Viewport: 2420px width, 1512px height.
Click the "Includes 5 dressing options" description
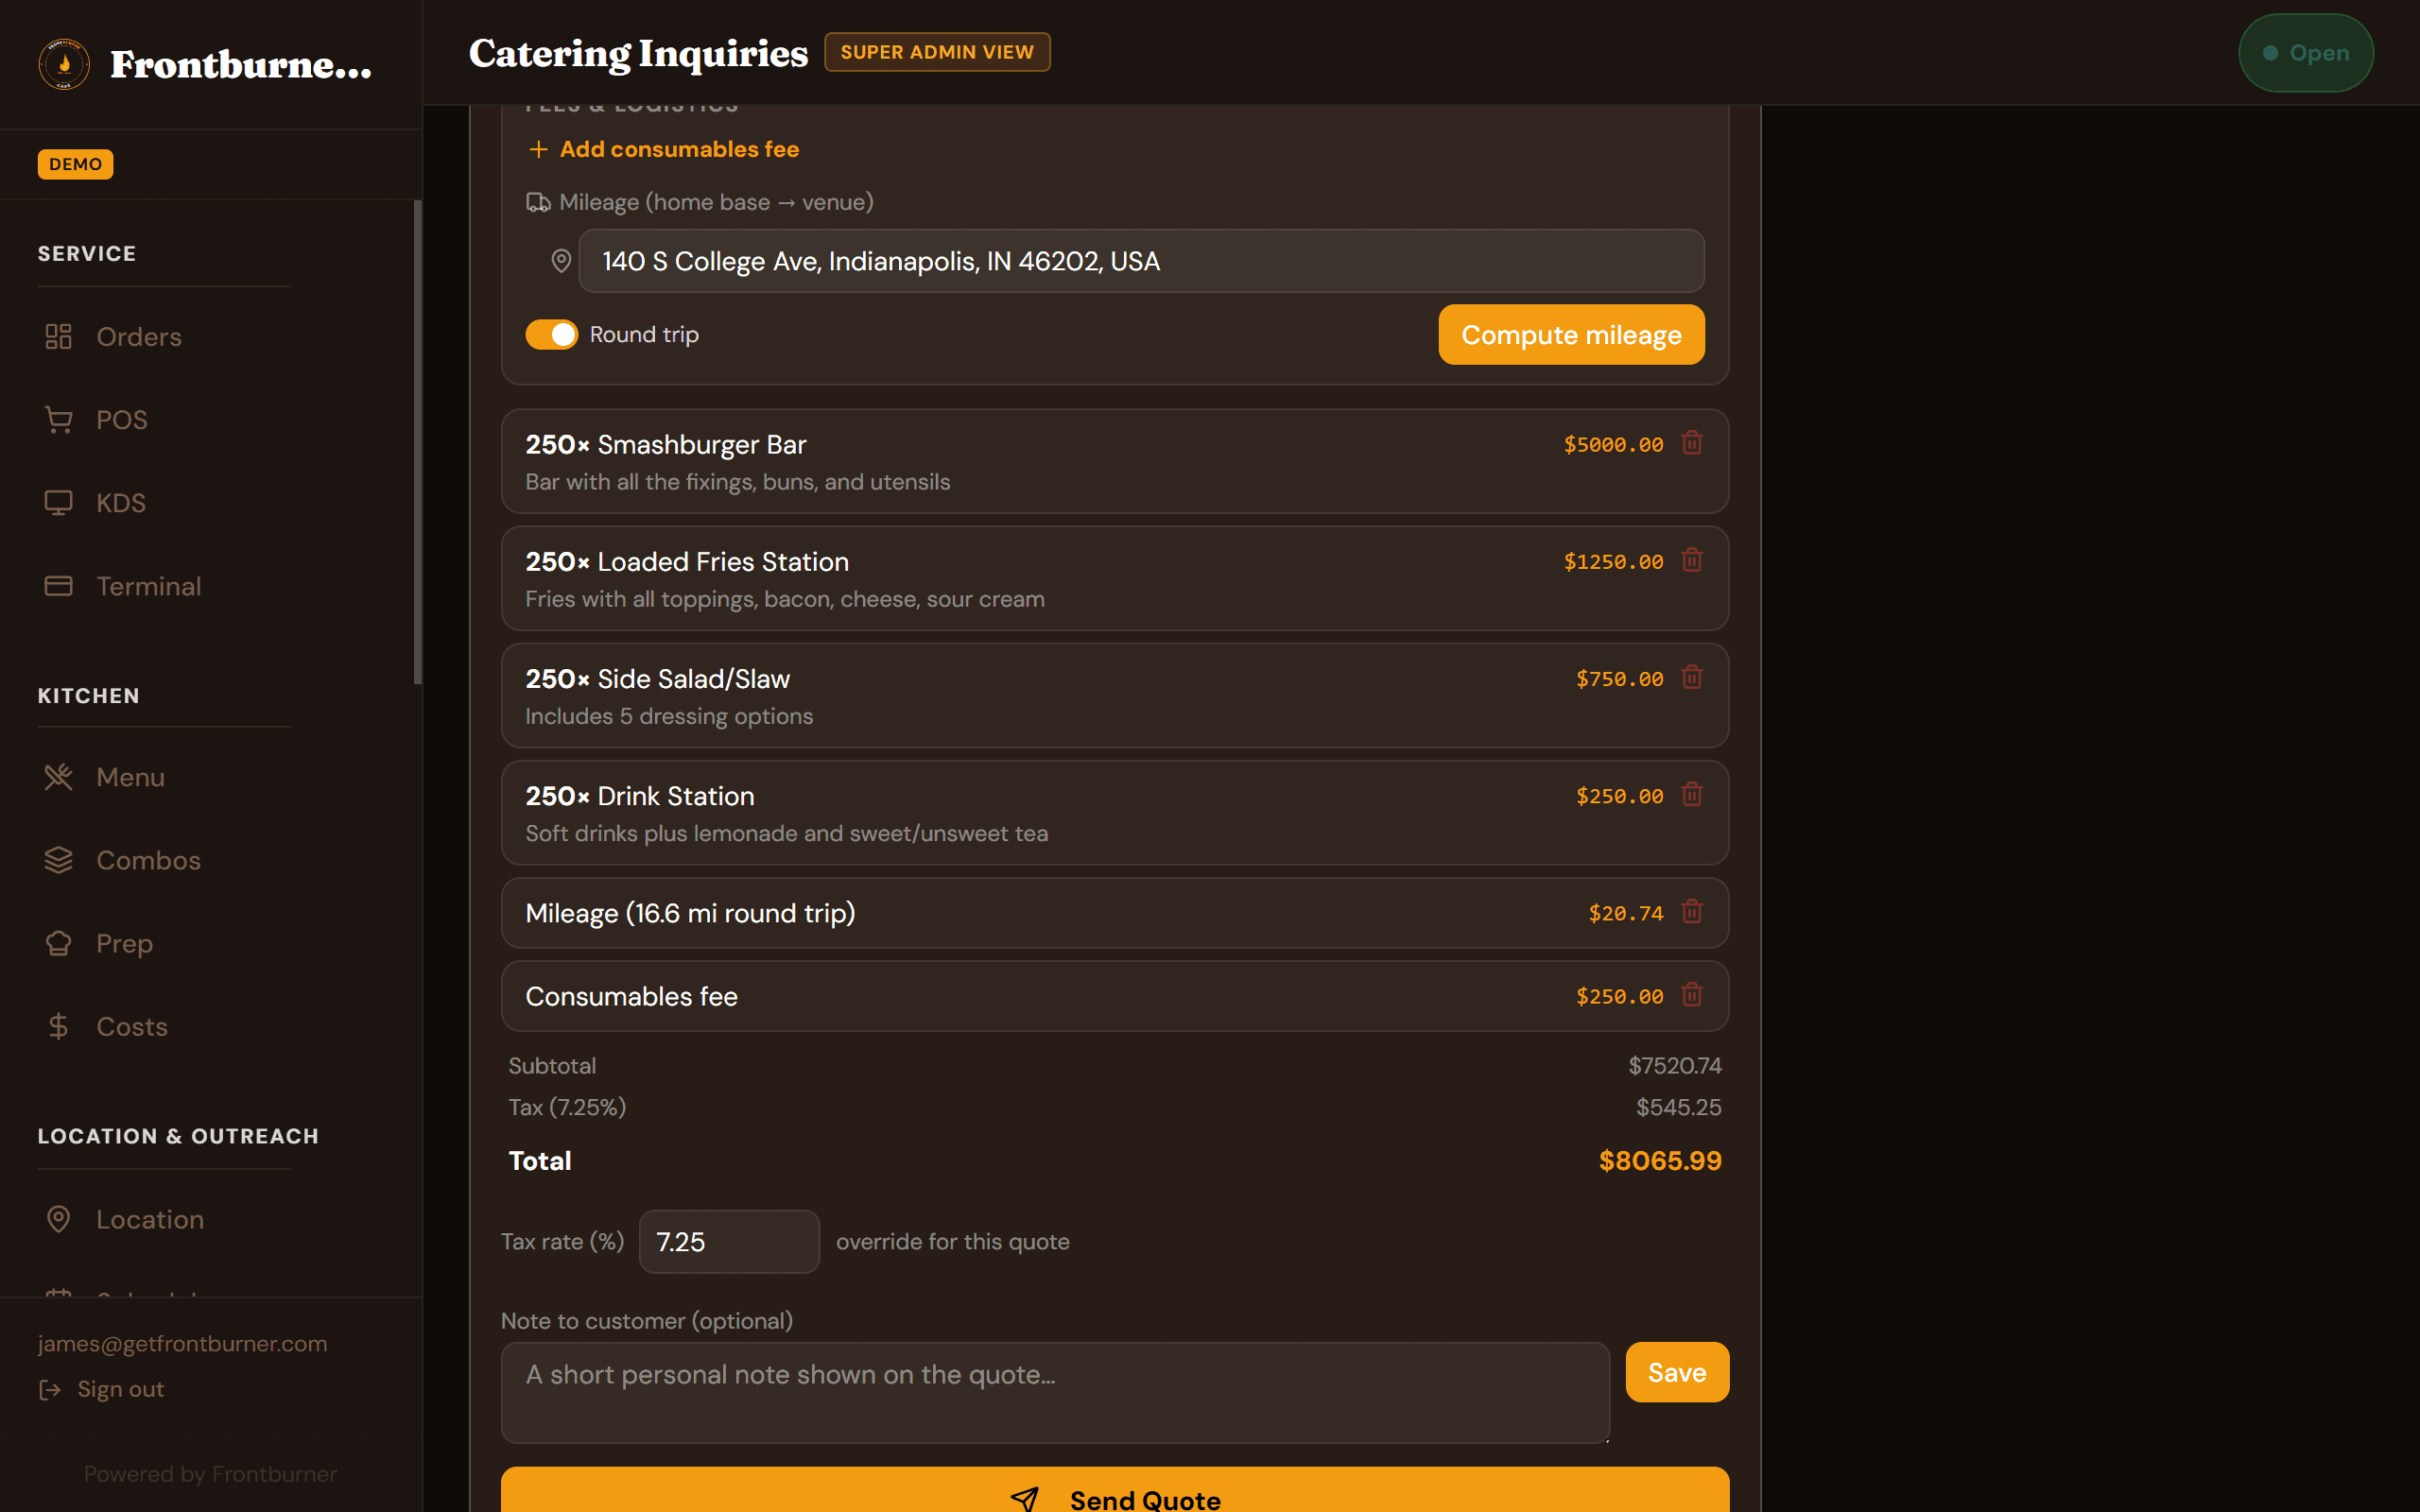(669, 716)
